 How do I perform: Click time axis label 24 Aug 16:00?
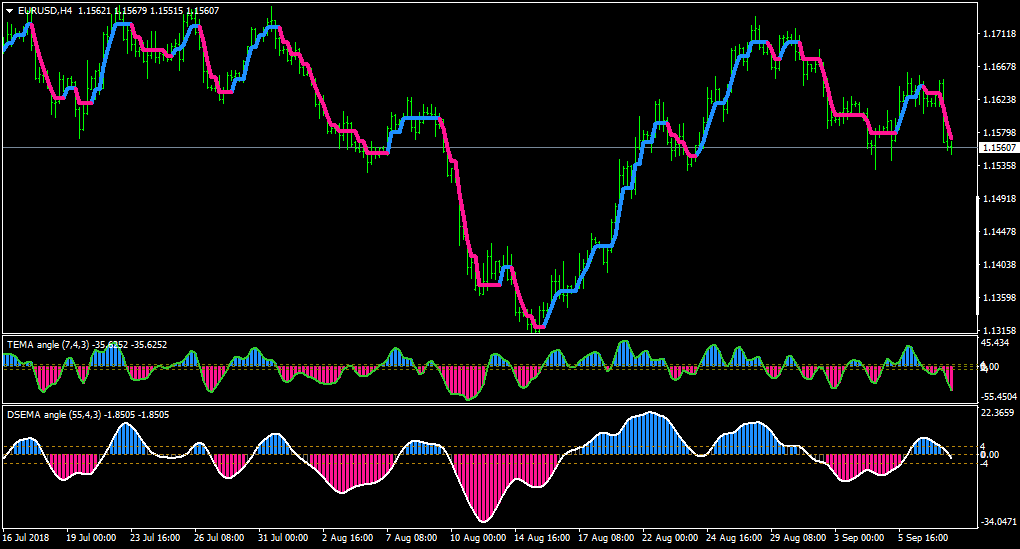pyautogui.click(x=734, y=537)
